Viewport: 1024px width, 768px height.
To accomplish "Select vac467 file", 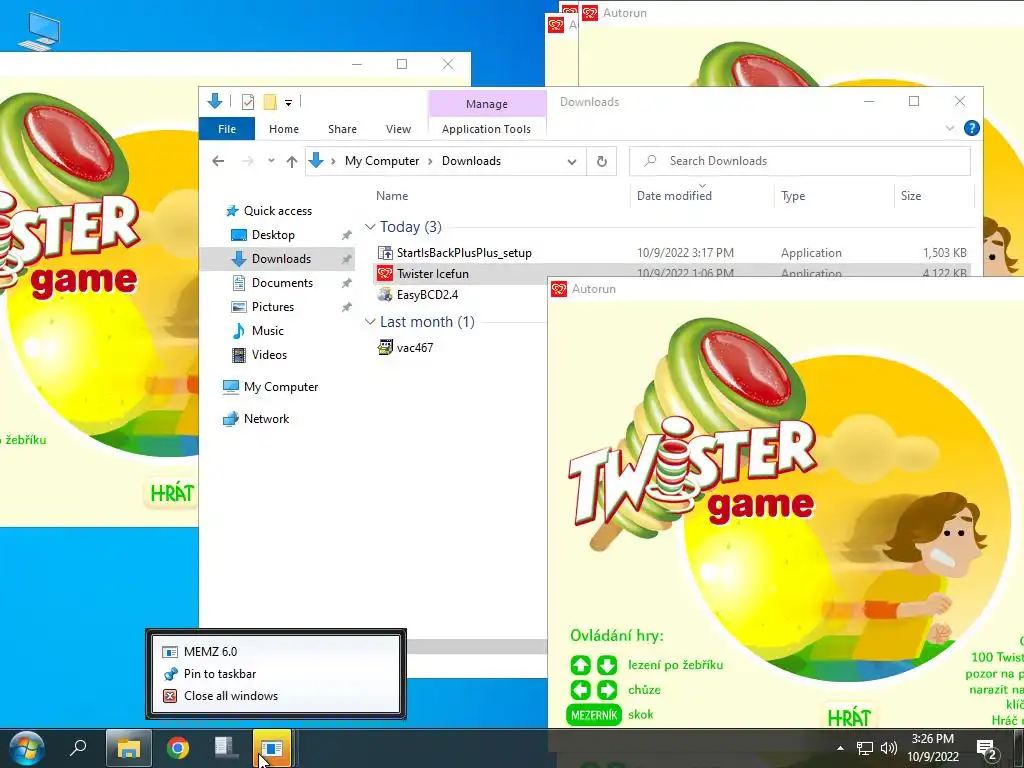I will (x=415, y=347).
